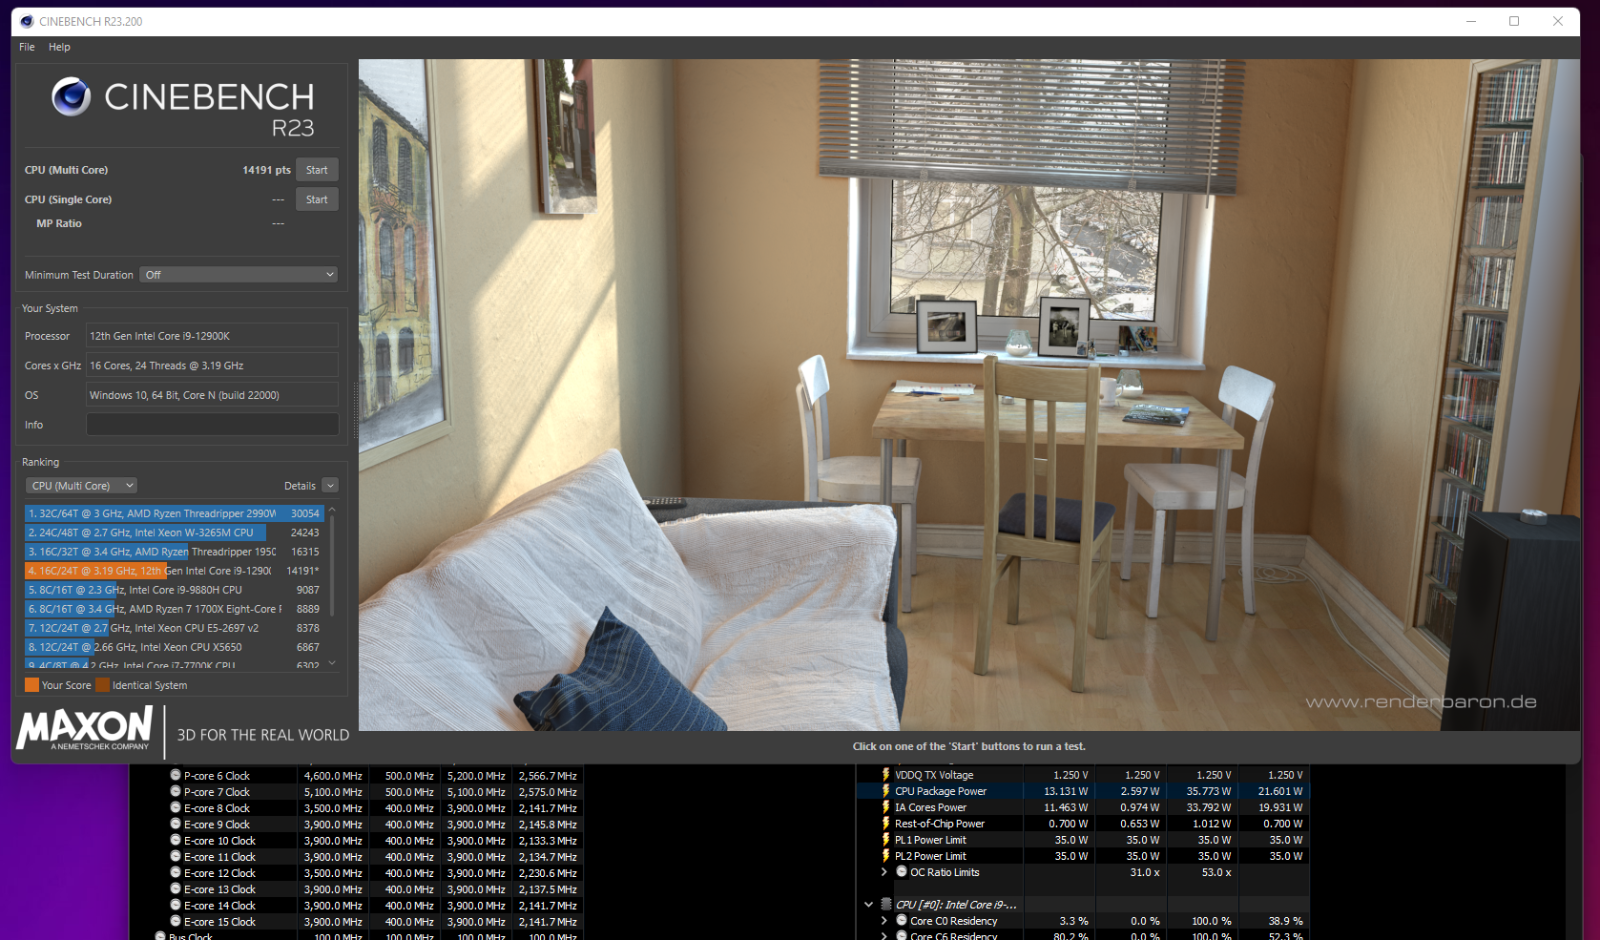Click the orange Your Score swatch
This screenshot has height=940, width=1600.
(32, 685)
